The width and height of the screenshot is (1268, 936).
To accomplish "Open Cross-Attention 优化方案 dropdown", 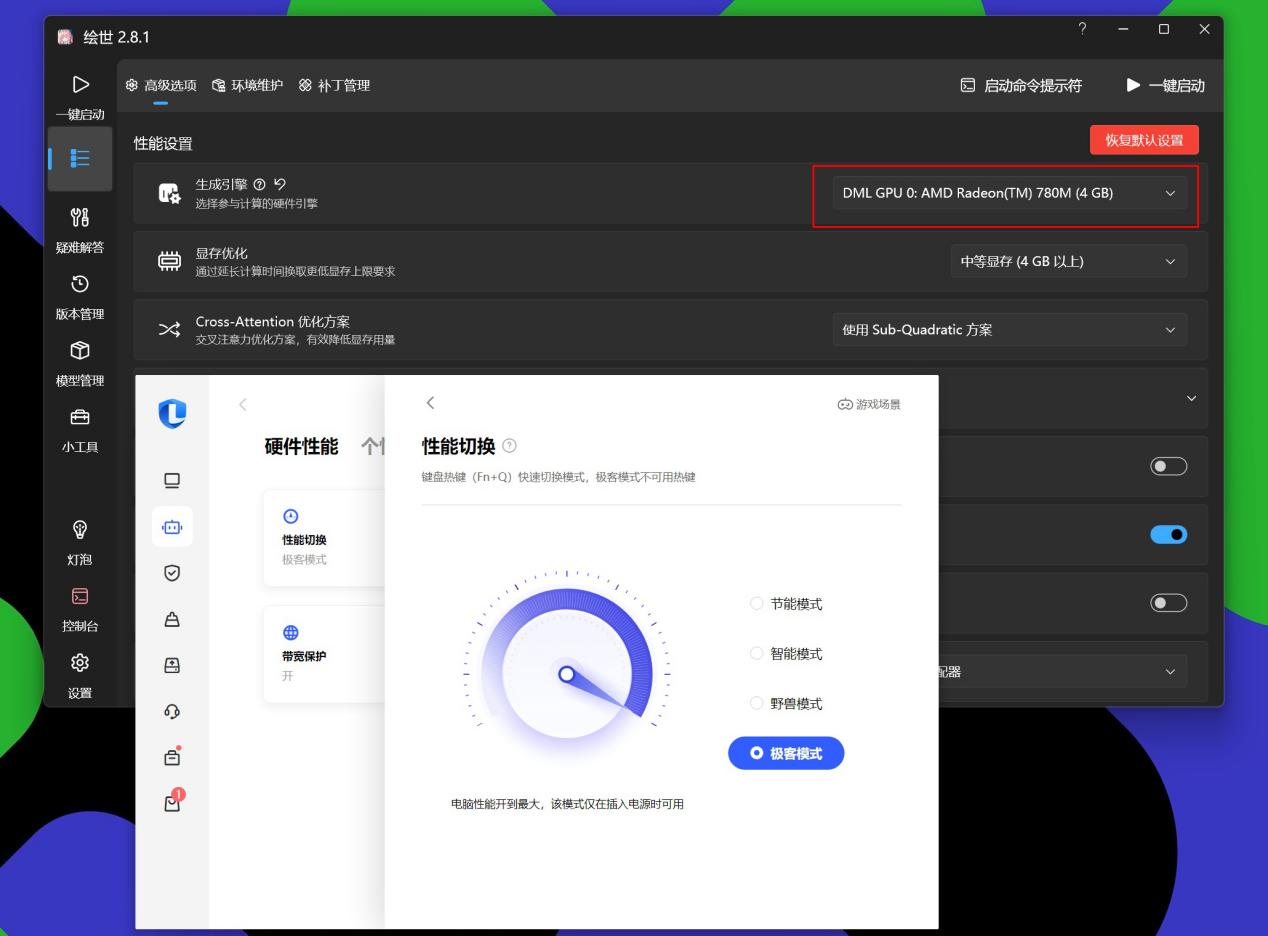I will point(1009,330).
